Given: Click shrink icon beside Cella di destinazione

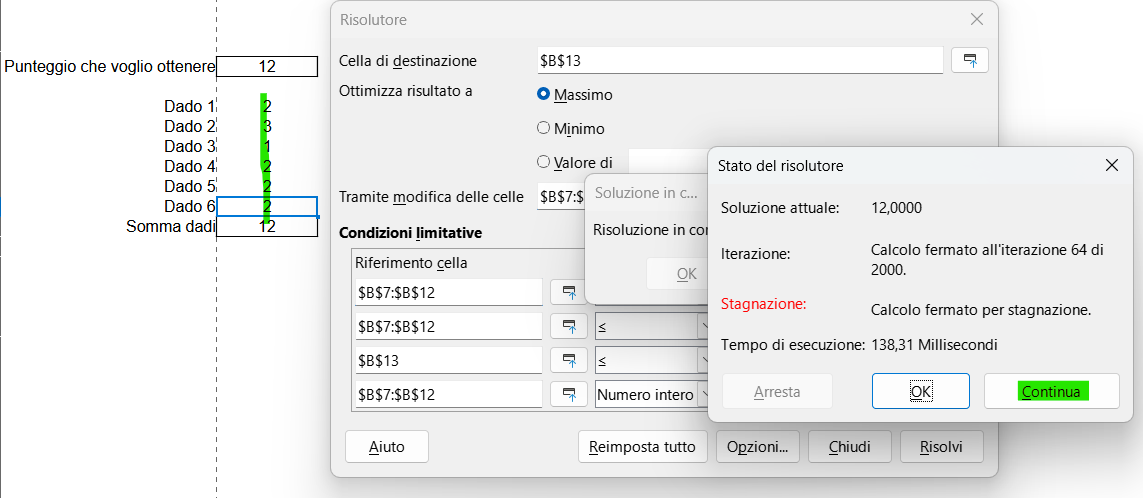Looking at the screenshot, I should click(x=969, y=61).
